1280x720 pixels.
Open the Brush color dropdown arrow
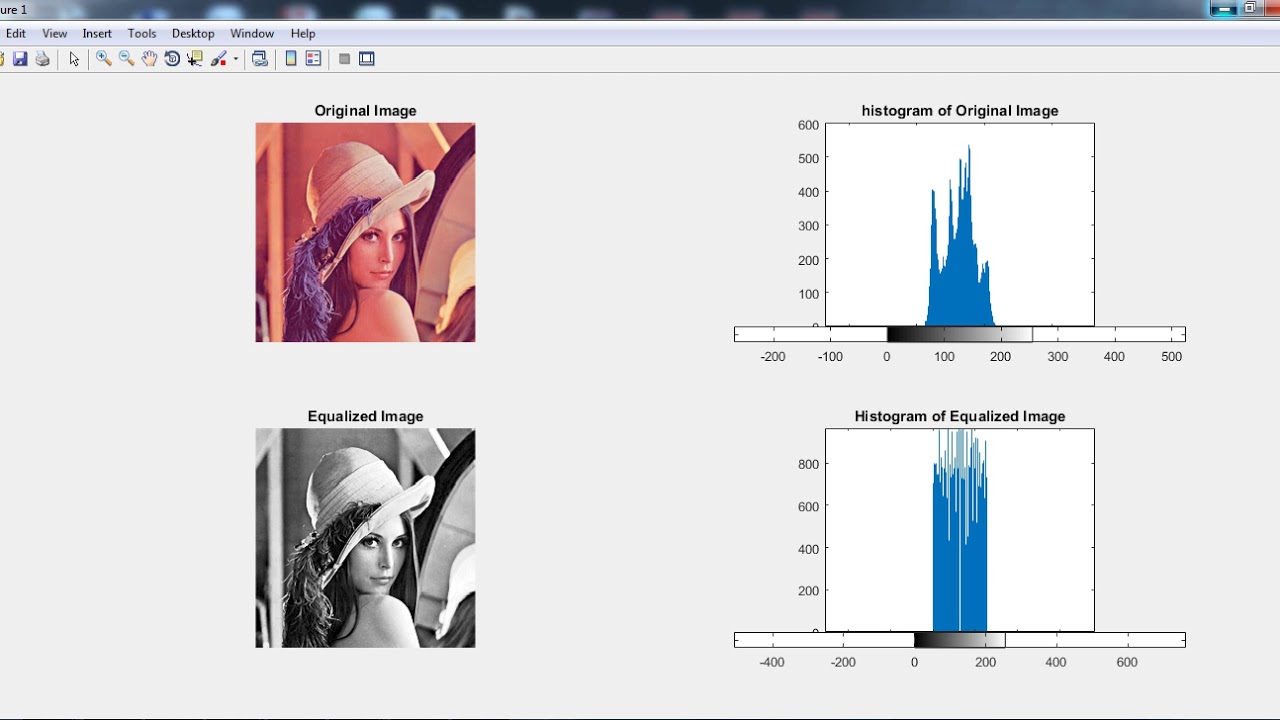pos(236,59)
